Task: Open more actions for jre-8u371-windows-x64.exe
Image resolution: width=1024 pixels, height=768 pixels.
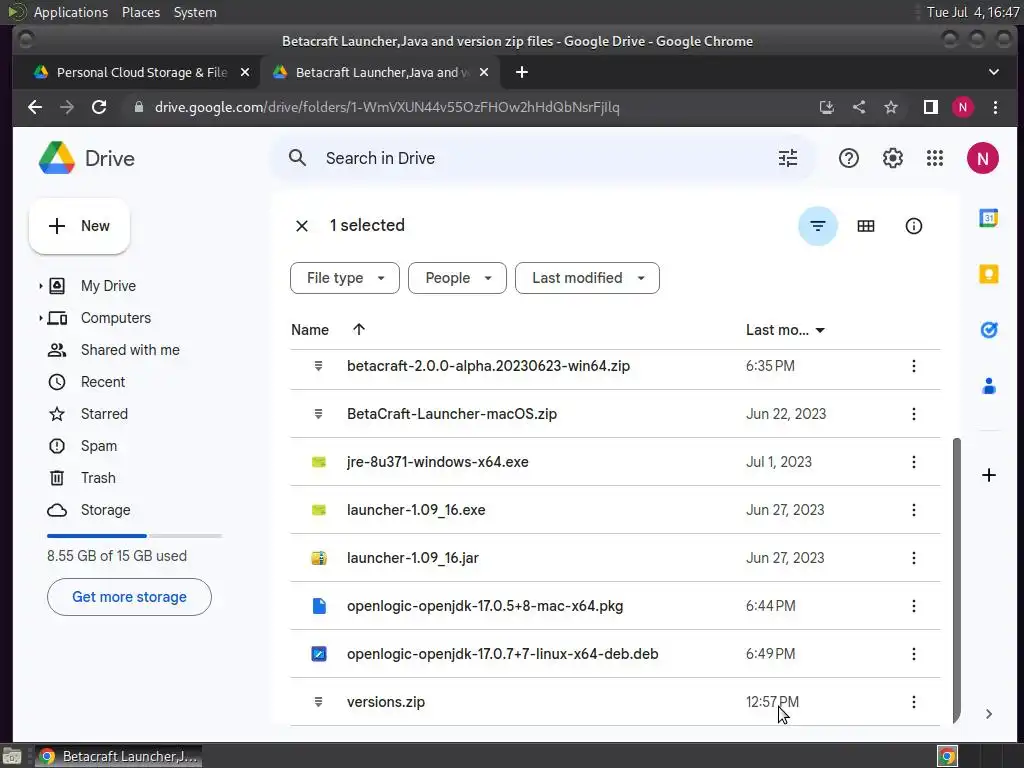Action: pos(914,462)
